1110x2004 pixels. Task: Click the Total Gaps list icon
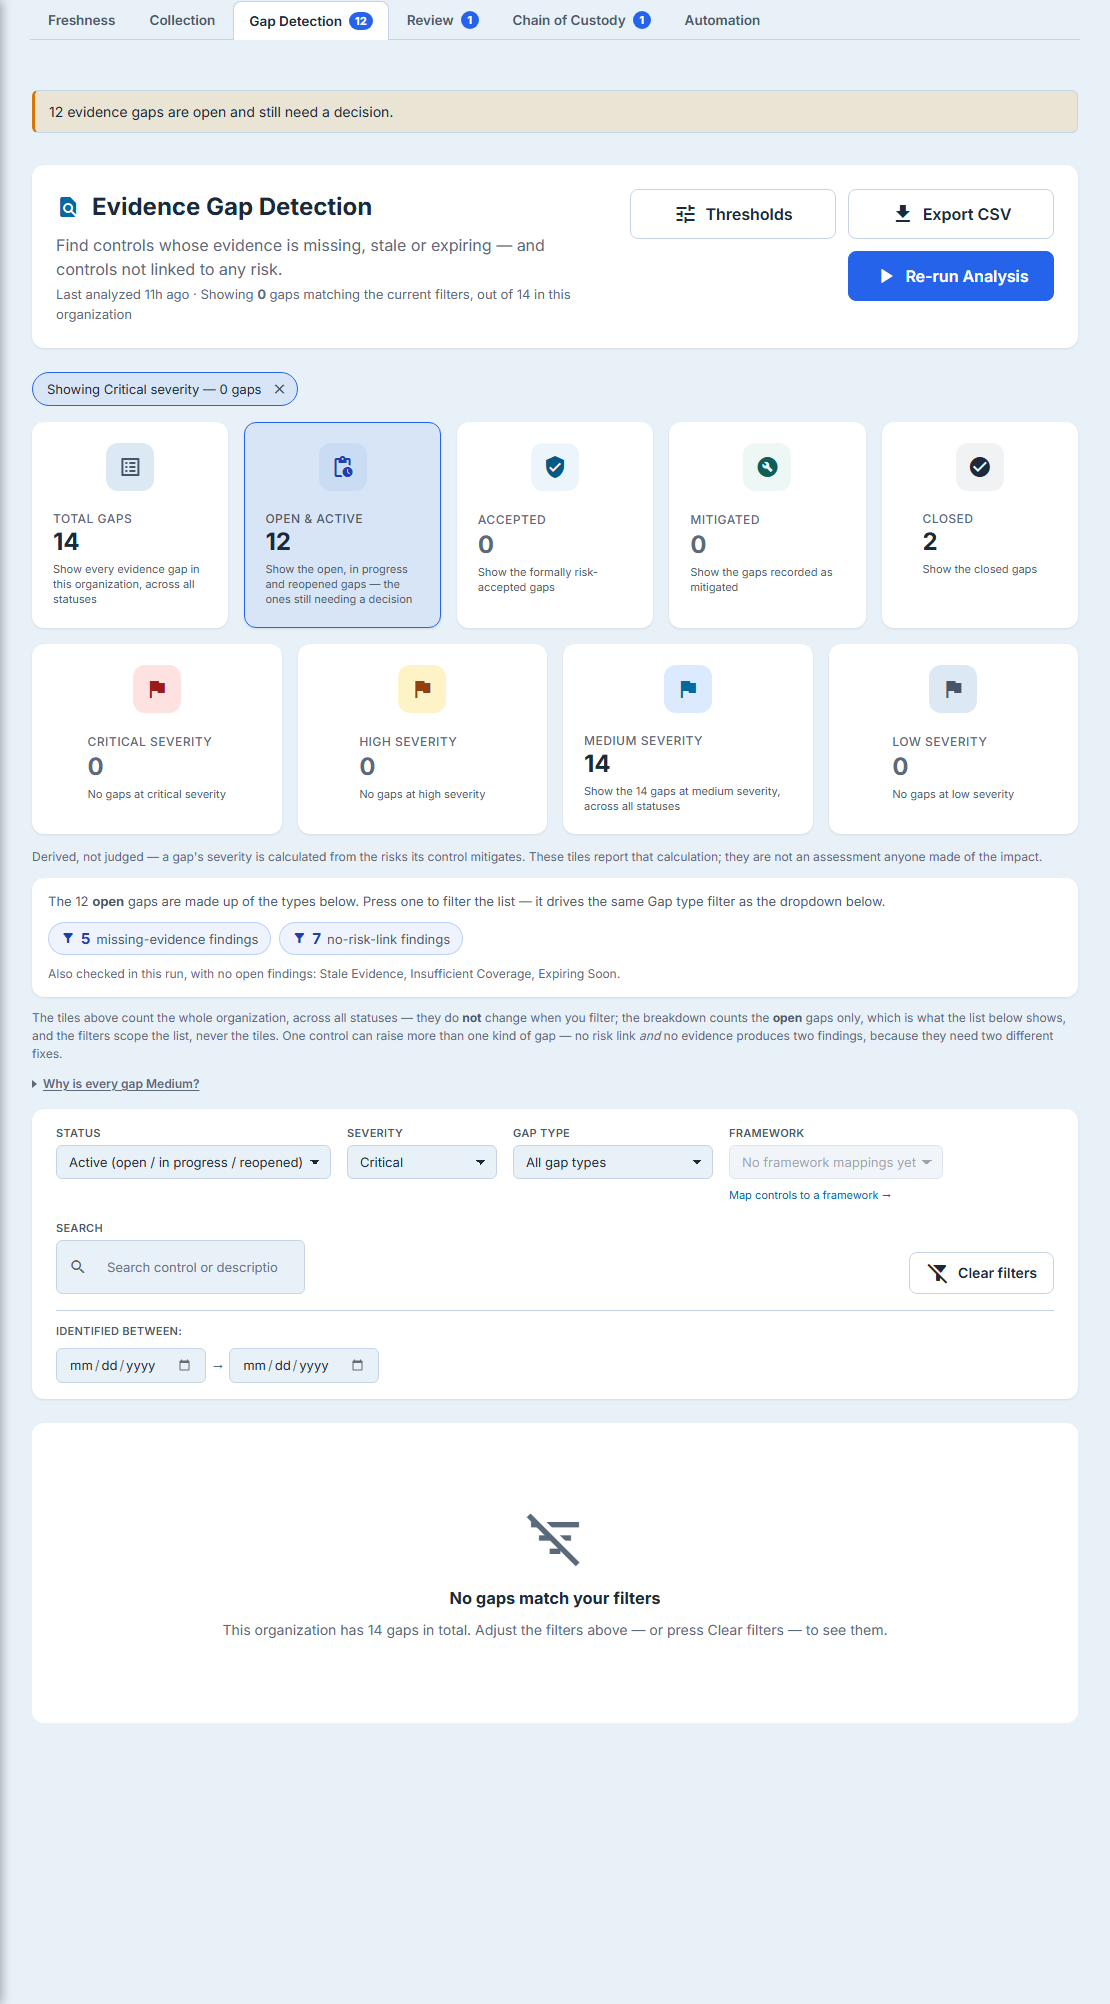coord(130,467)
